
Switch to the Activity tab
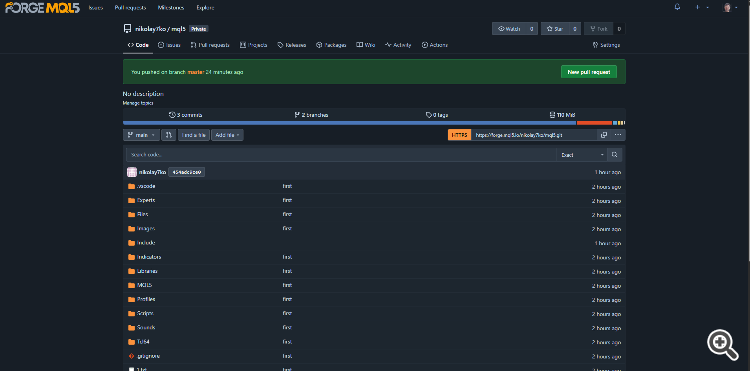pos(398,45)
